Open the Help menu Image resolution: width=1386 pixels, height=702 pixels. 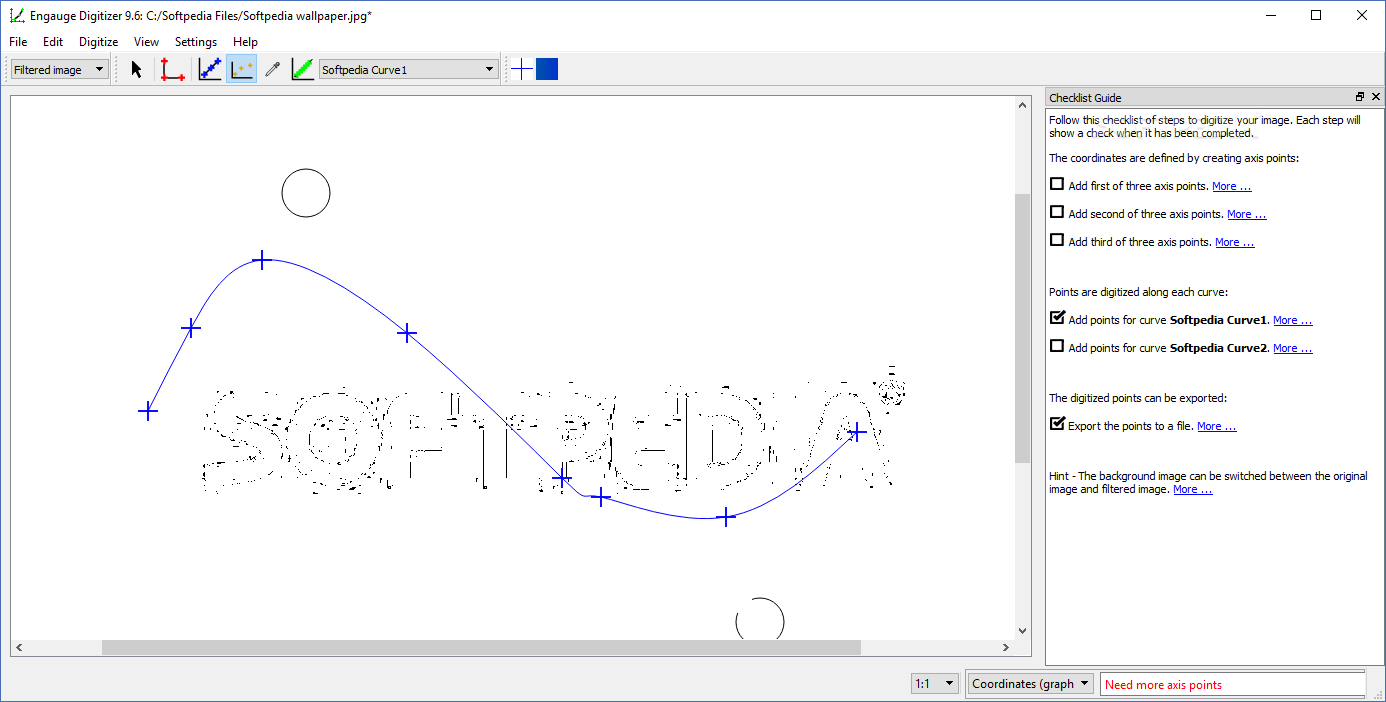click(x=245, y=42)
